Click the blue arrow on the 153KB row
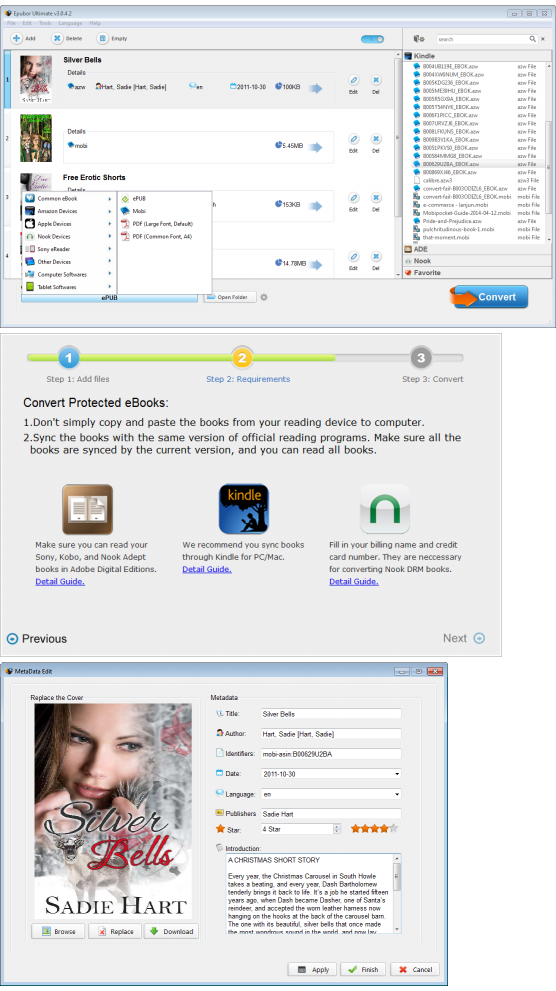 pos(315,205)
